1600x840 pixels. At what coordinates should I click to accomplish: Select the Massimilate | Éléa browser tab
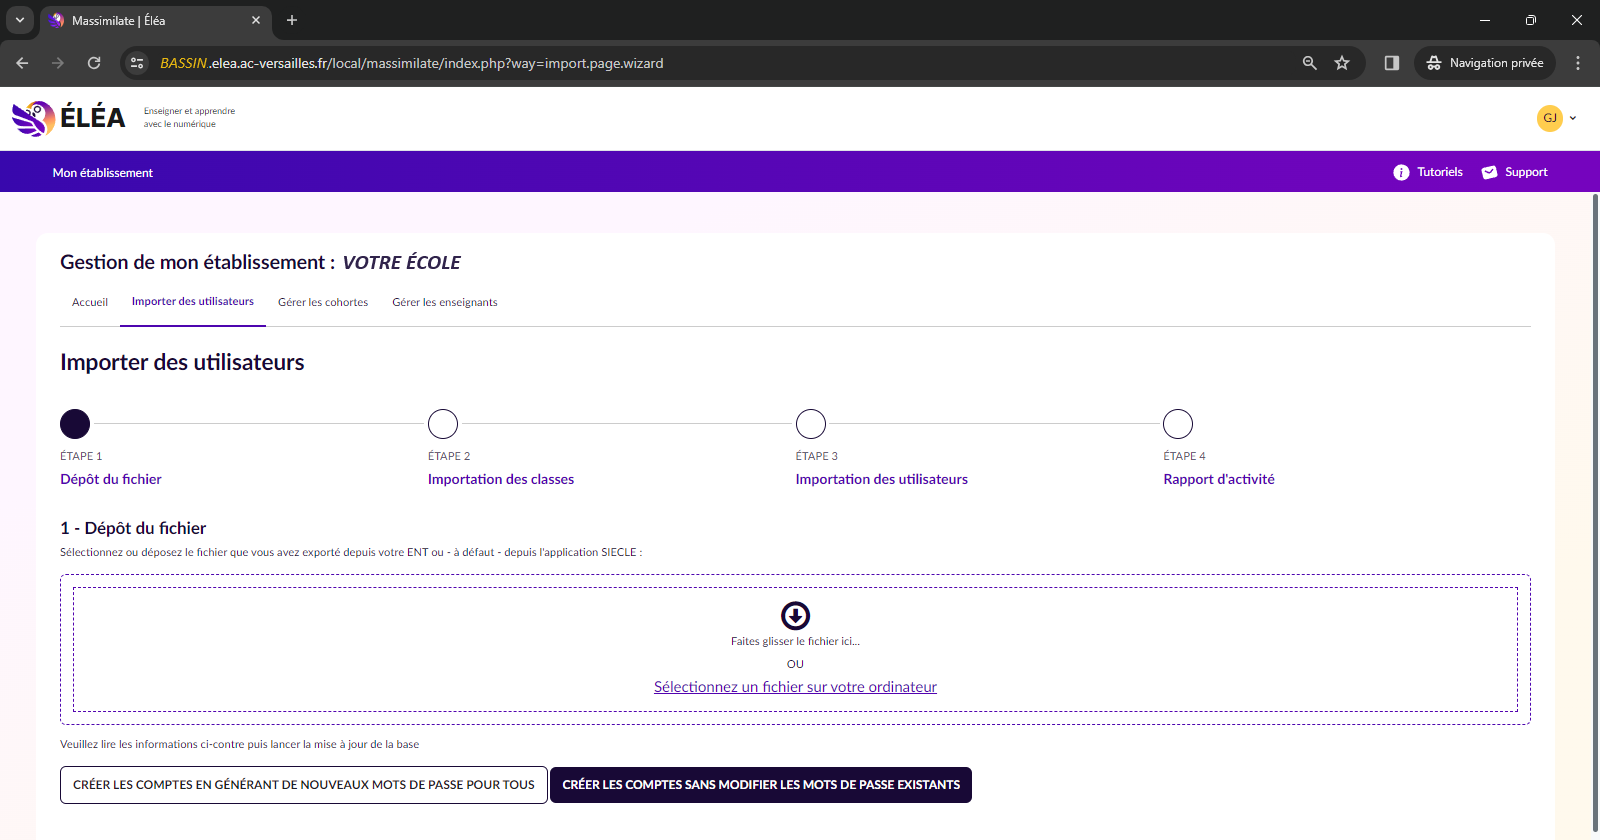155,20
